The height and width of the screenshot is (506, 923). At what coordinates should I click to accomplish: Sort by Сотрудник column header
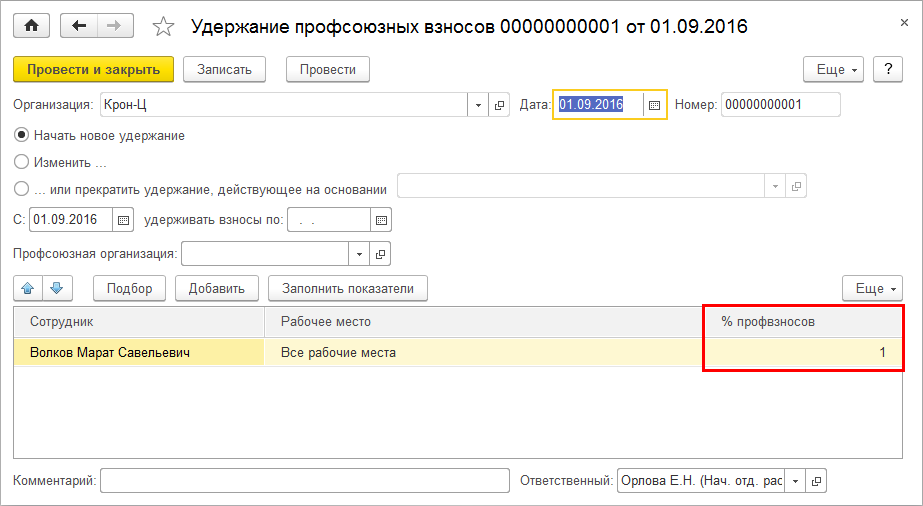[x=139, y=322]
